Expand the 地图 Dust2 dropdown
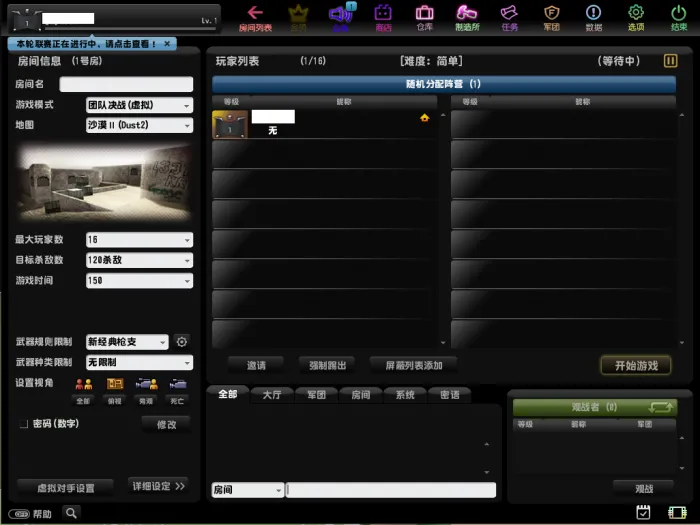 click(x=139, y=125)
